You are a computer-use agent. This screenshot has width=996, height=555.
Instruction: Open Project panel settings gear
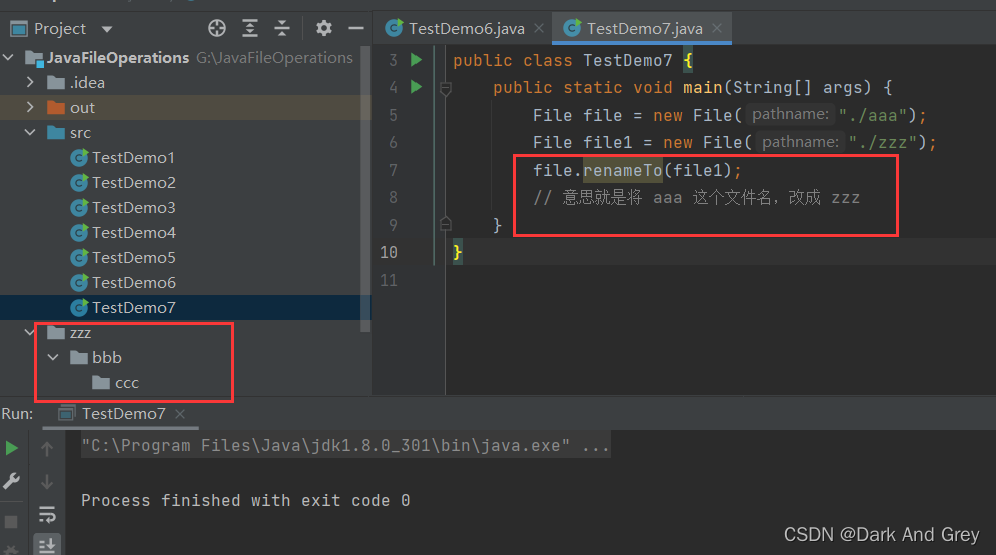(324, 28)
